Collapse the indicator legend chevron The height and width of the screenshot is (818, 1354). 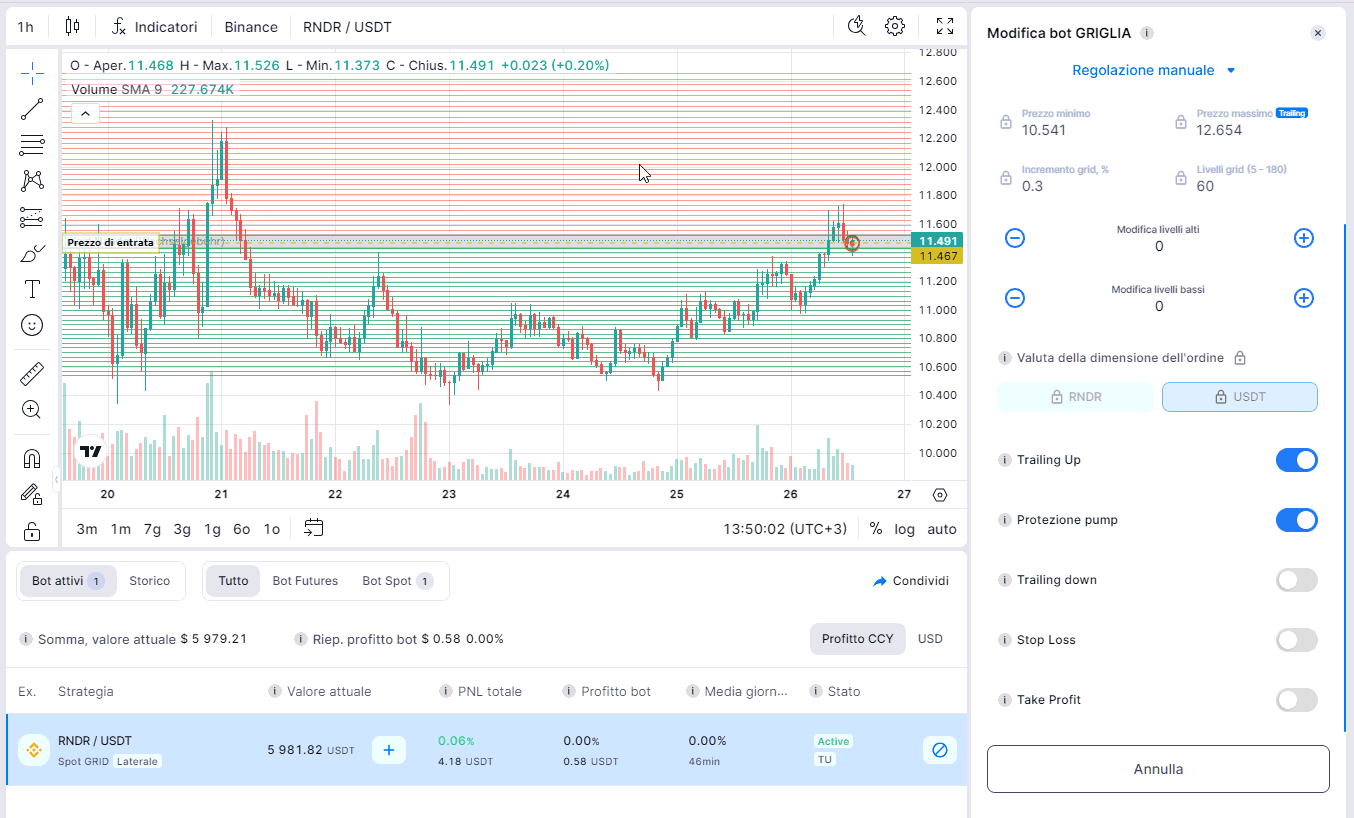[85, 114]
